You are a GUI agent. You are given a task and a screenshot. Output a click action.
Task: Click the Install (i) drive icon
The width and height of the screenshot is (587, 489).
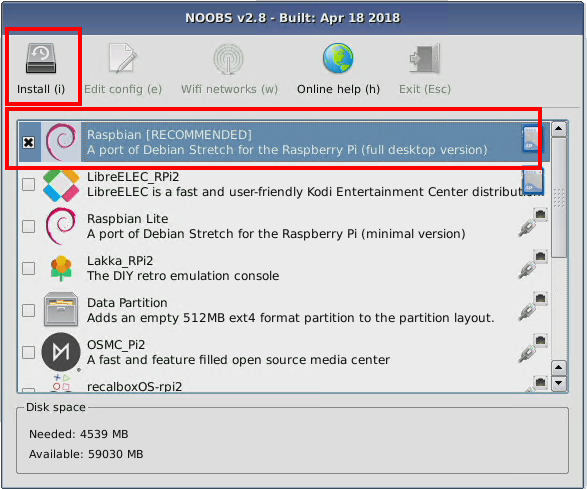(x=41, y=58)
